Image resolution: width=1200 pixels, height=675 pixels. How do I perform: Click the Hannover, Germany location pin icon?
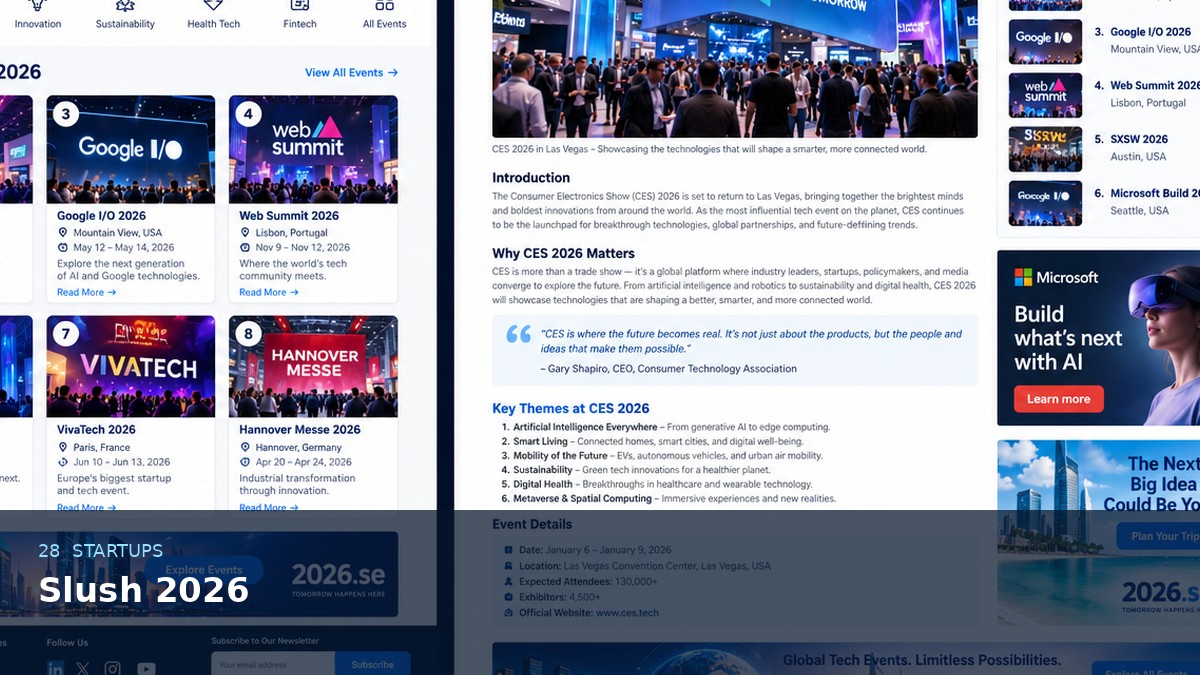(x=245, y=447)
